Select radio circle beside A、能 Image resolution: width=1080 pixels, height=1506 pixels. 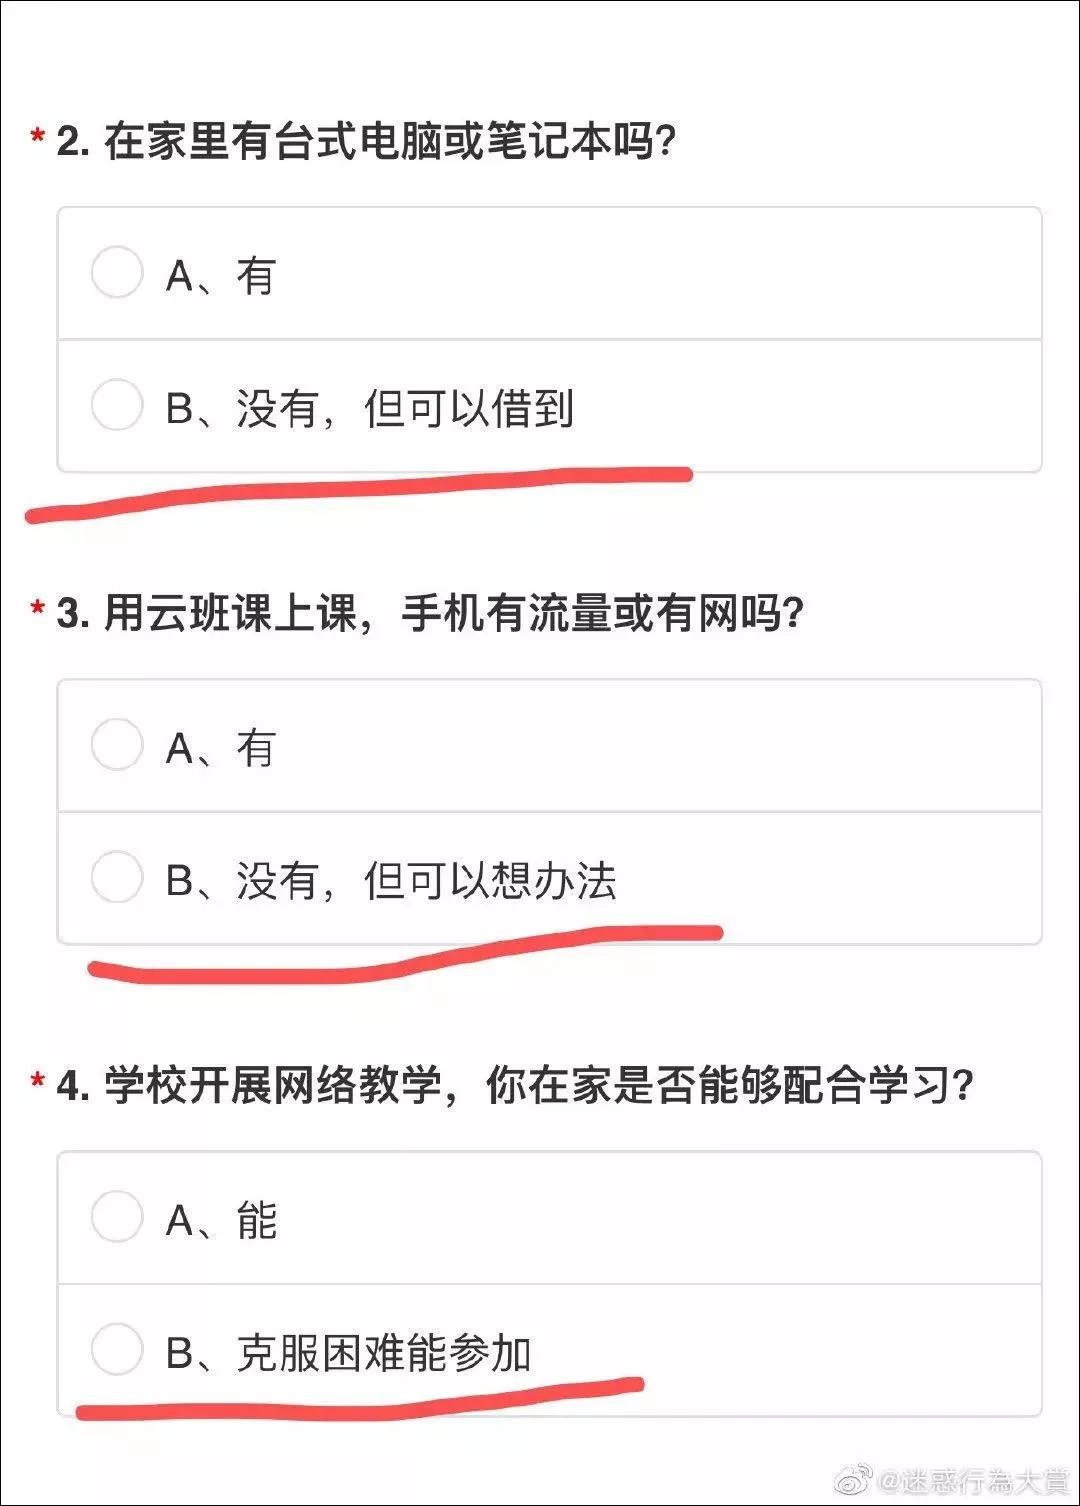(x=117, y=1217)
